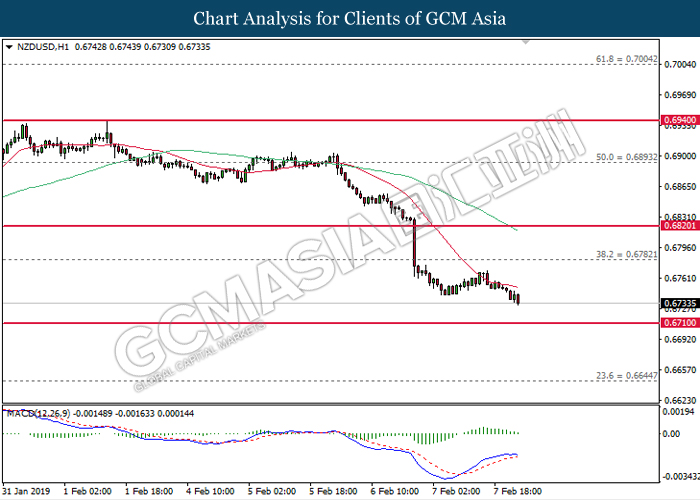Image resolution: width=700 pixels, height=500 pixels.
Task: Click the OHLC values 0.67428 0.67439 0.67309 0.67335
Action: pos(142,47)
